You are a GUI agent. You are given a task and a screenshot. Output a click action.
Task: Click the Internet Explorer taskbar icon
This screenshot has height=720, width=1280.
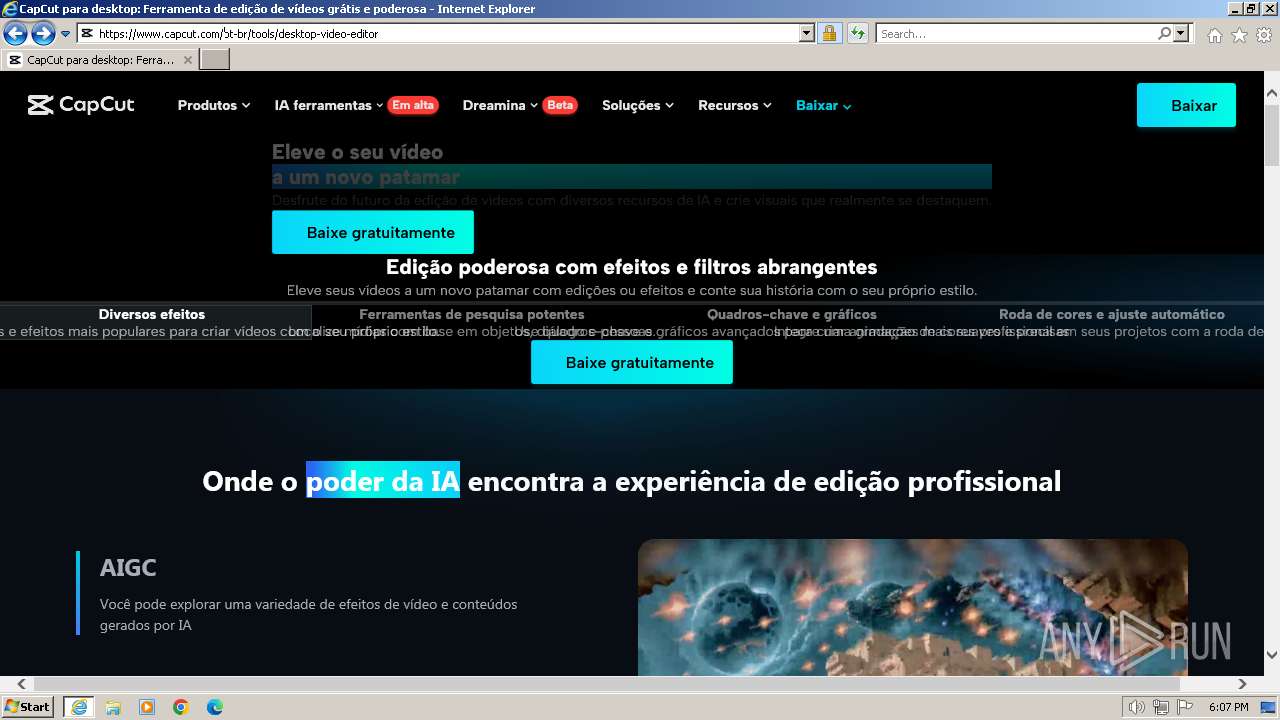pyautogui.click(x=79, y=707)
